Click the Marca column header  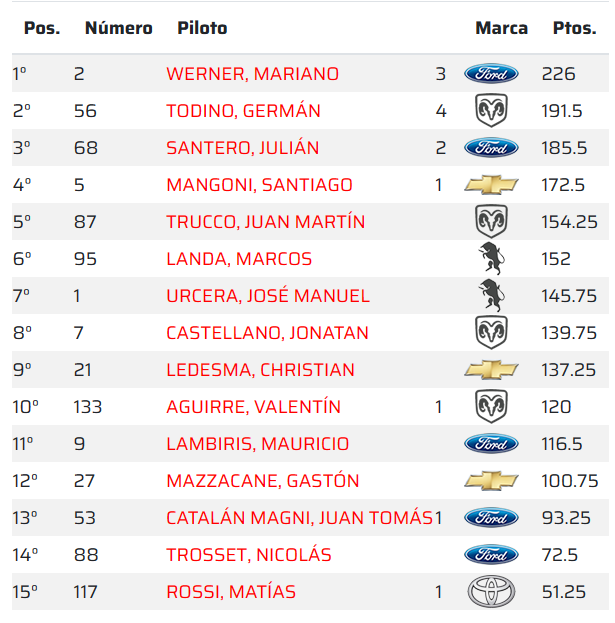point(501,28)
